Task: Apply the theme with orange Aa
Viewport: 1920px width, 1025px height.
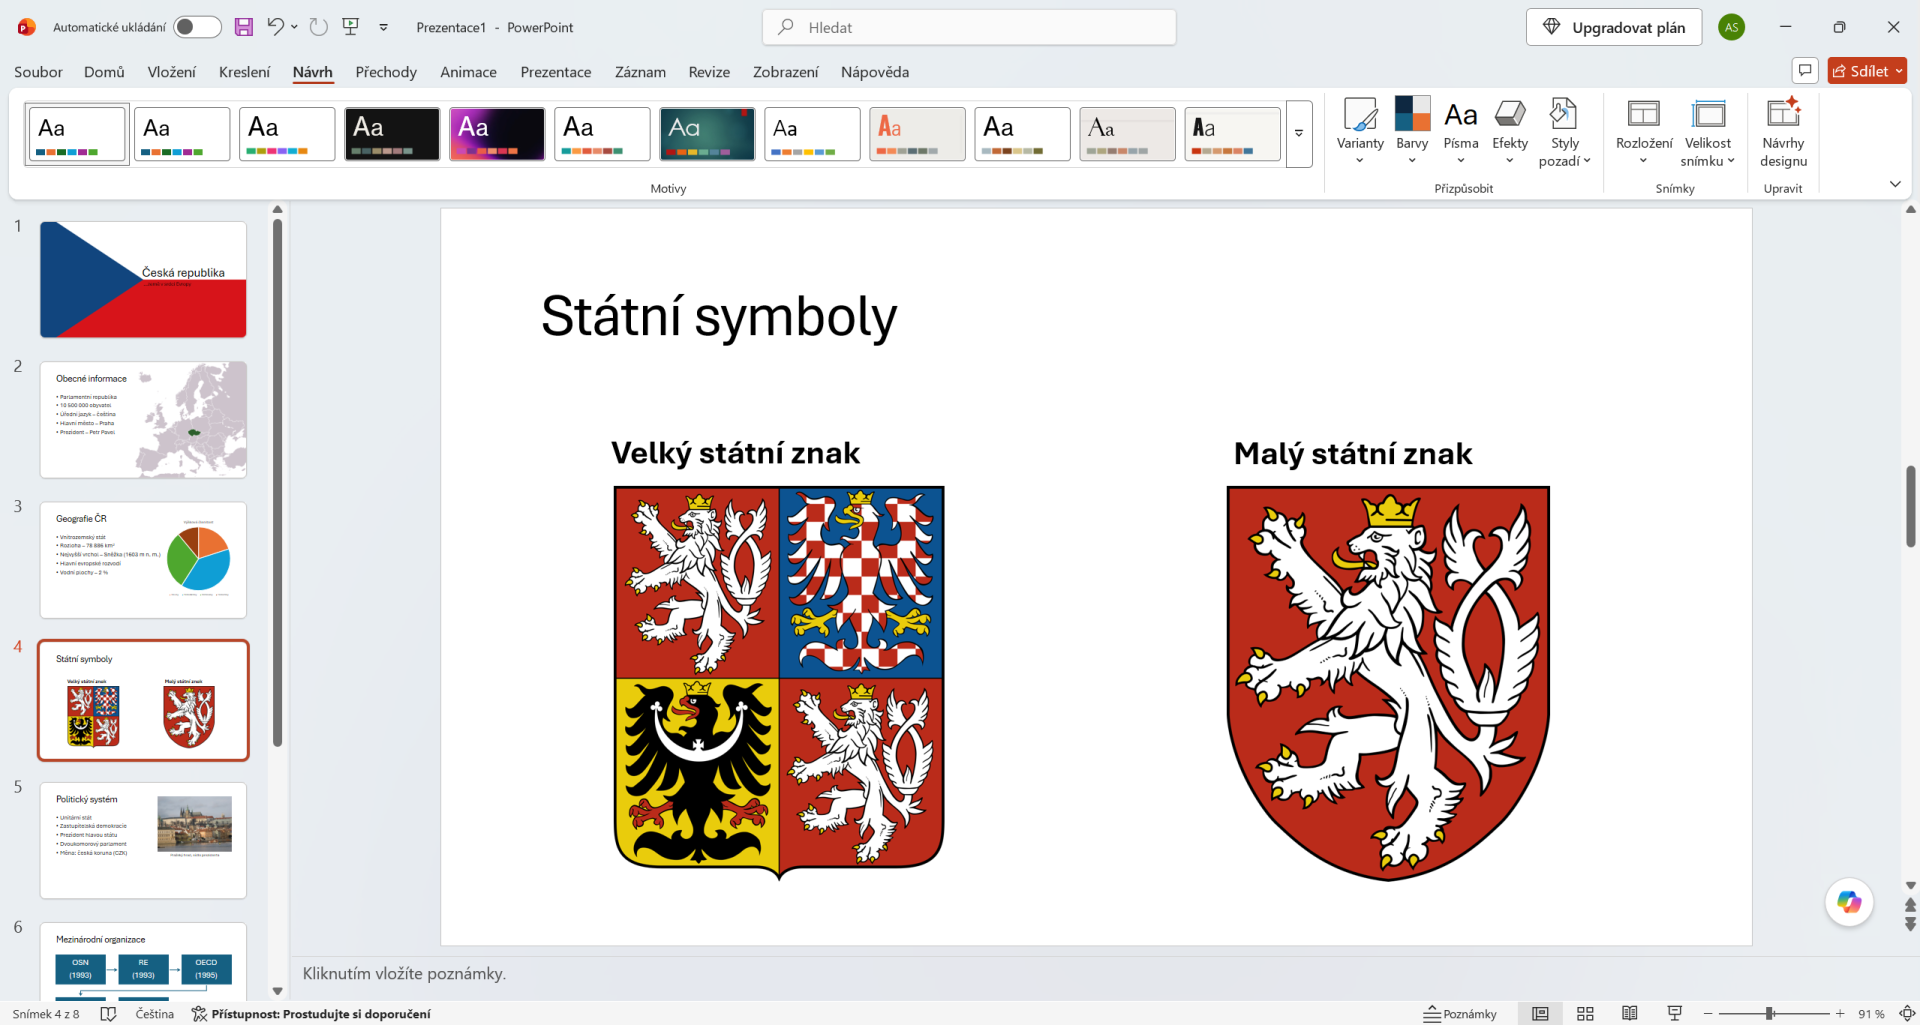Action: (x=917, y=134)
